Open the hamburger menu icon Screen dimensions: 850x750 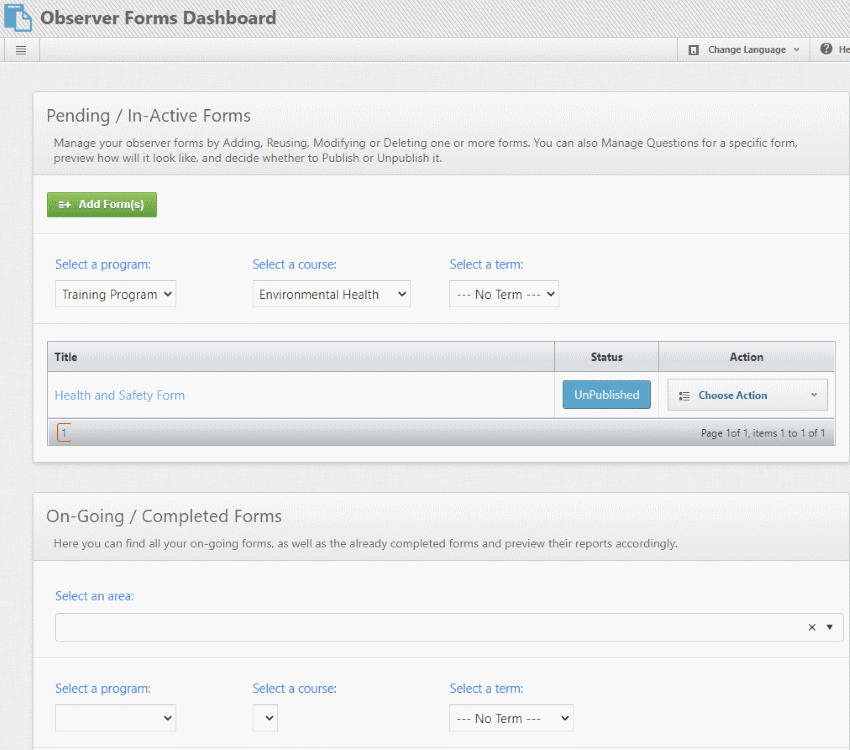click(x=21, y=50)
